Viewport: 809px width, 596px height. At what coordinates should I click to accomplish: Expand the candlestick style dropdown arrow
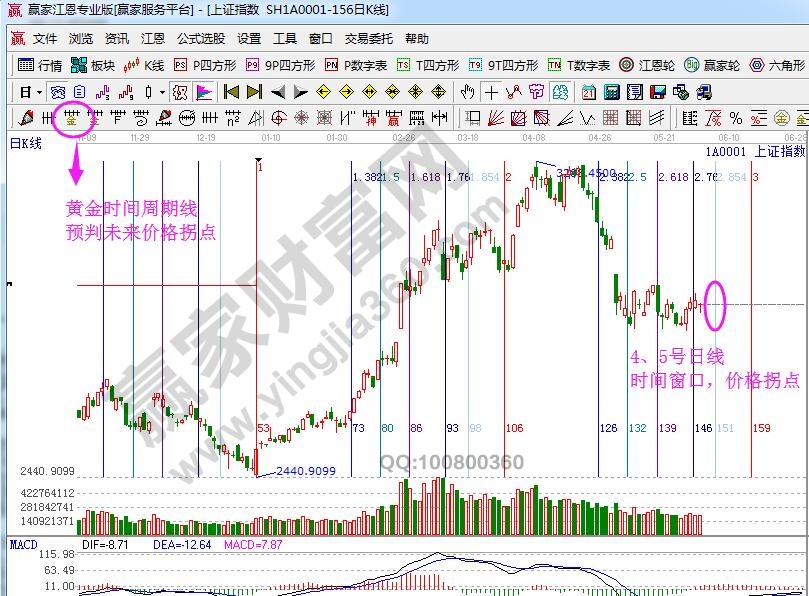(163, 92)
